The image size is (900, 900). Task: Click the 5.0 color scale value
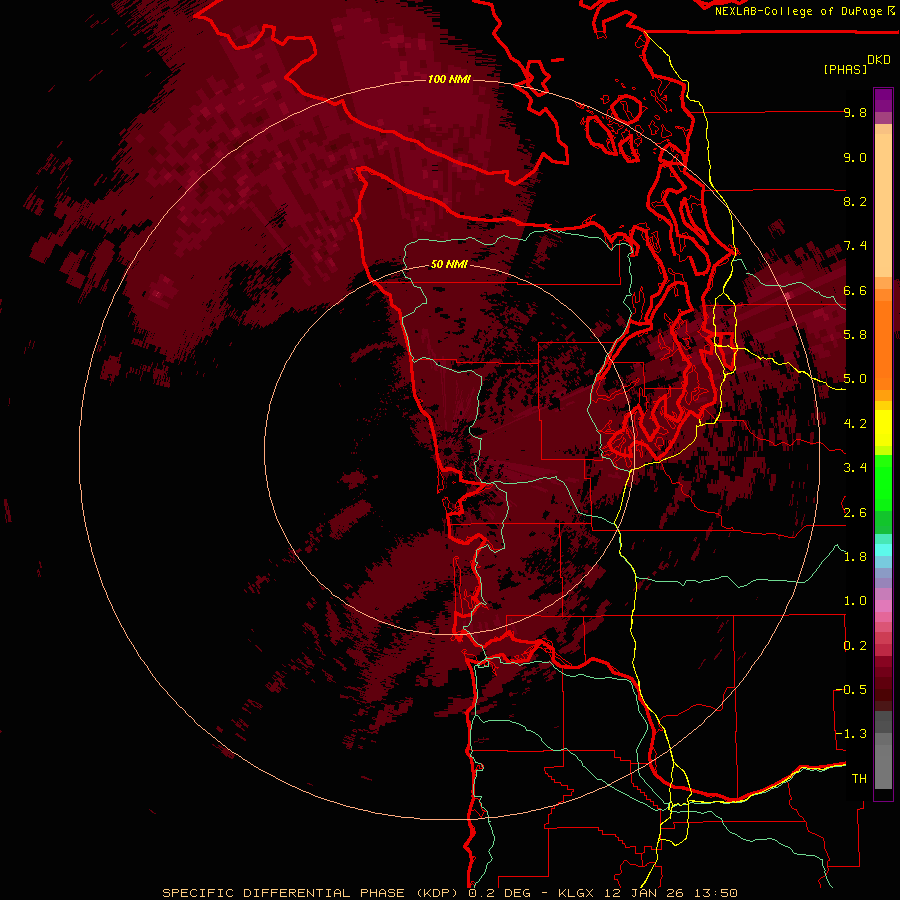coord(855,379)
